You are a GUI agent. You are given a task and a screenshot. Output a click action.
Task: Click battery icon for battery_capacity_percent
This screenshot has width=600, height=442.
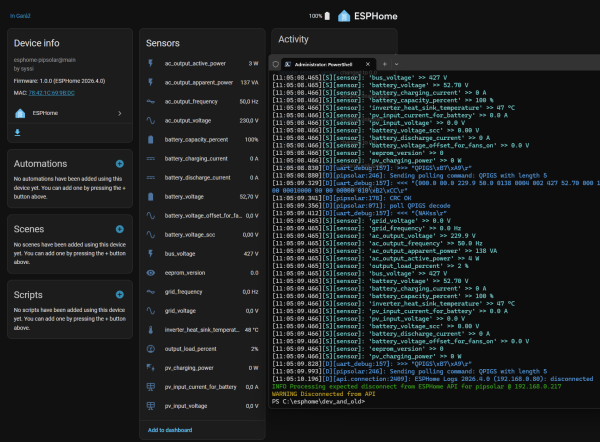[x=150, y=139]
